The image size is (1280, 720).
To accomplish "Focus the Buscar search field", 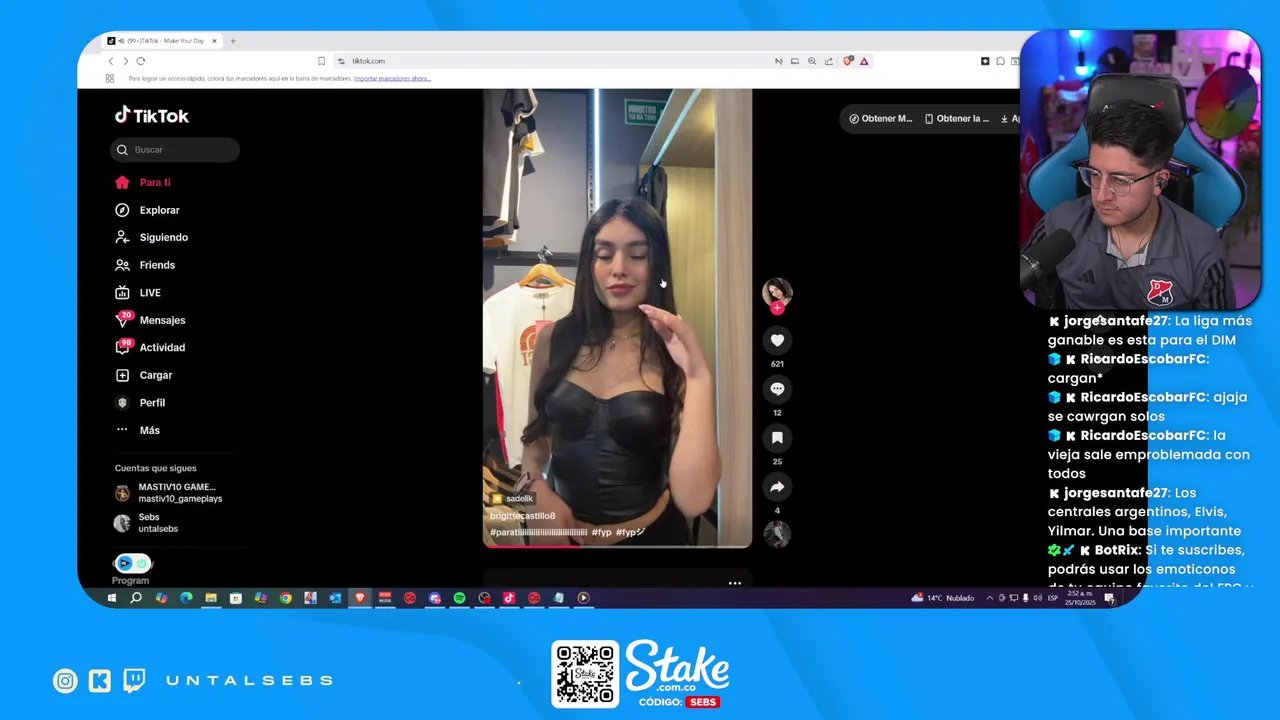I will tap(175, 150).
